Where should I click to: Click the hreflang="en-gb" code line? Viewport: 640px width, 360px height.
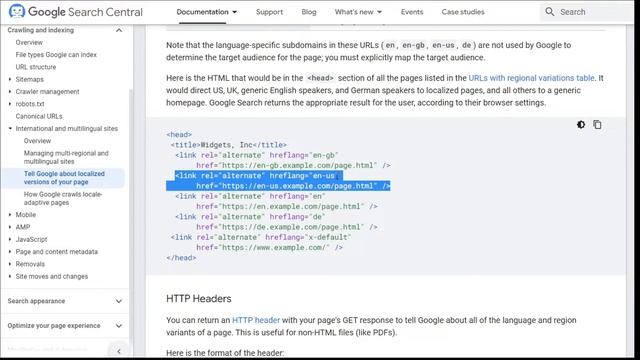(x=257, y=155)
